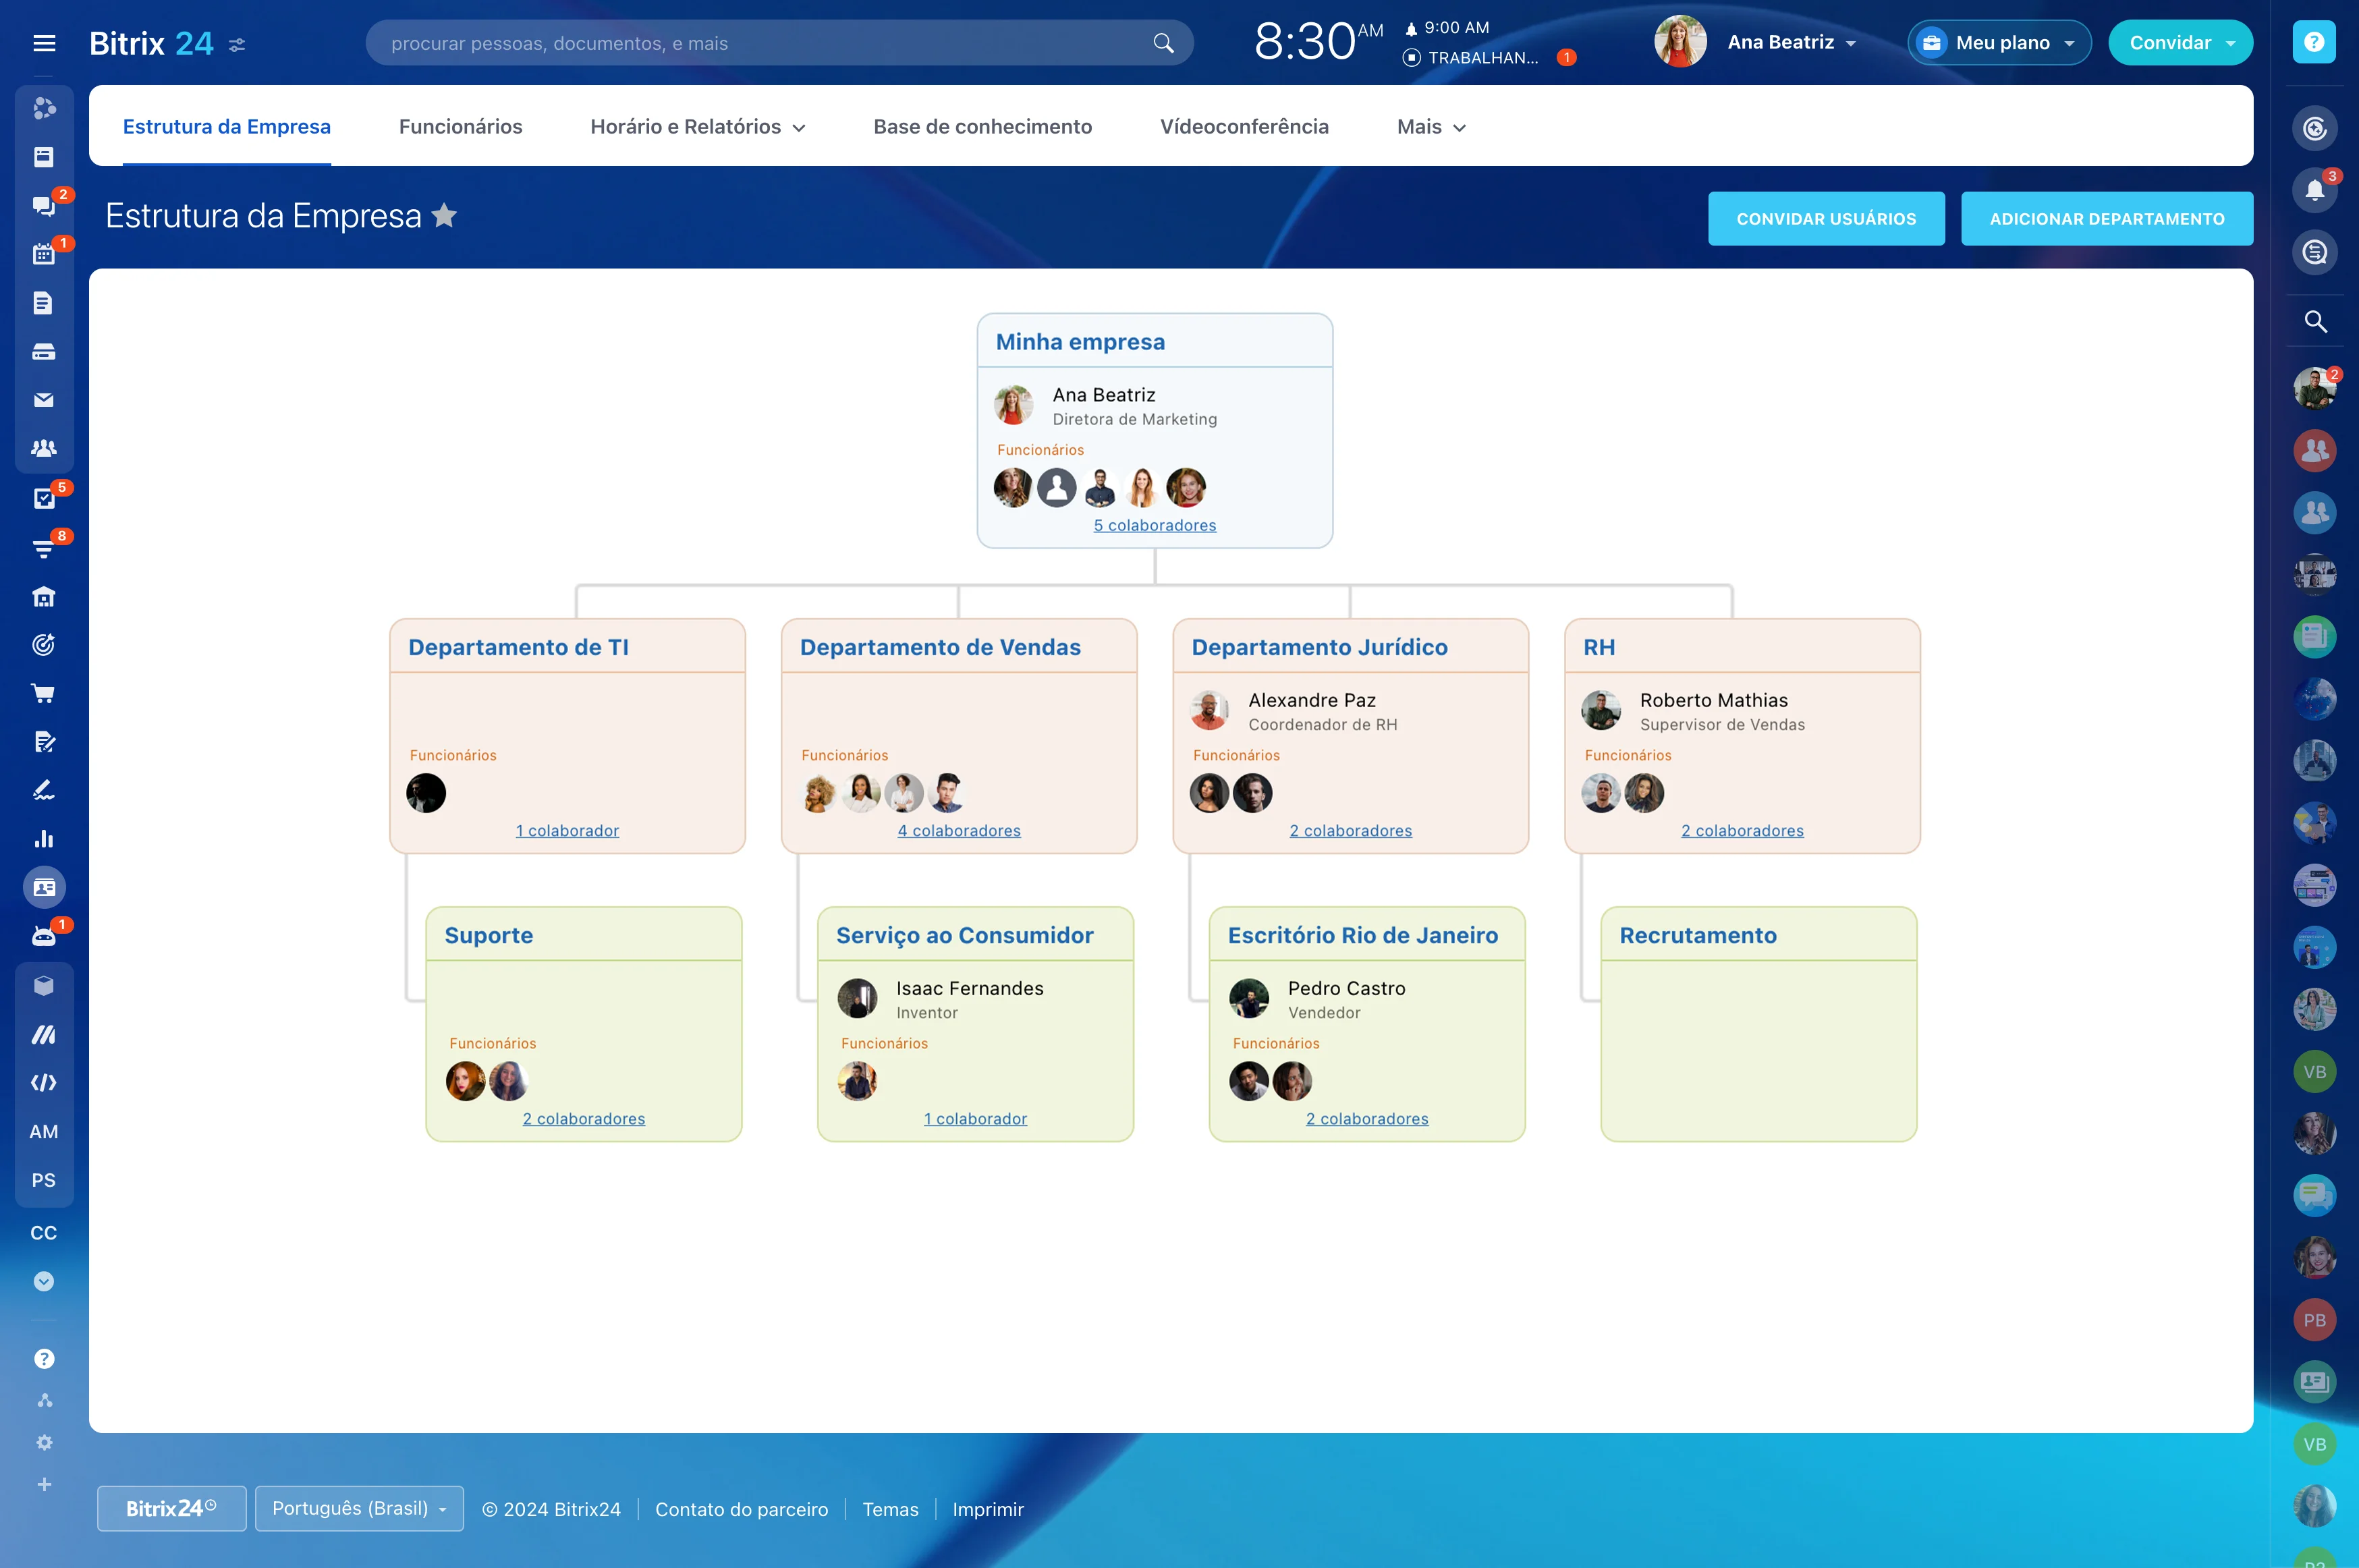
Task: Toggle favorite star next to page title
Action: click(x=445, y=216)
